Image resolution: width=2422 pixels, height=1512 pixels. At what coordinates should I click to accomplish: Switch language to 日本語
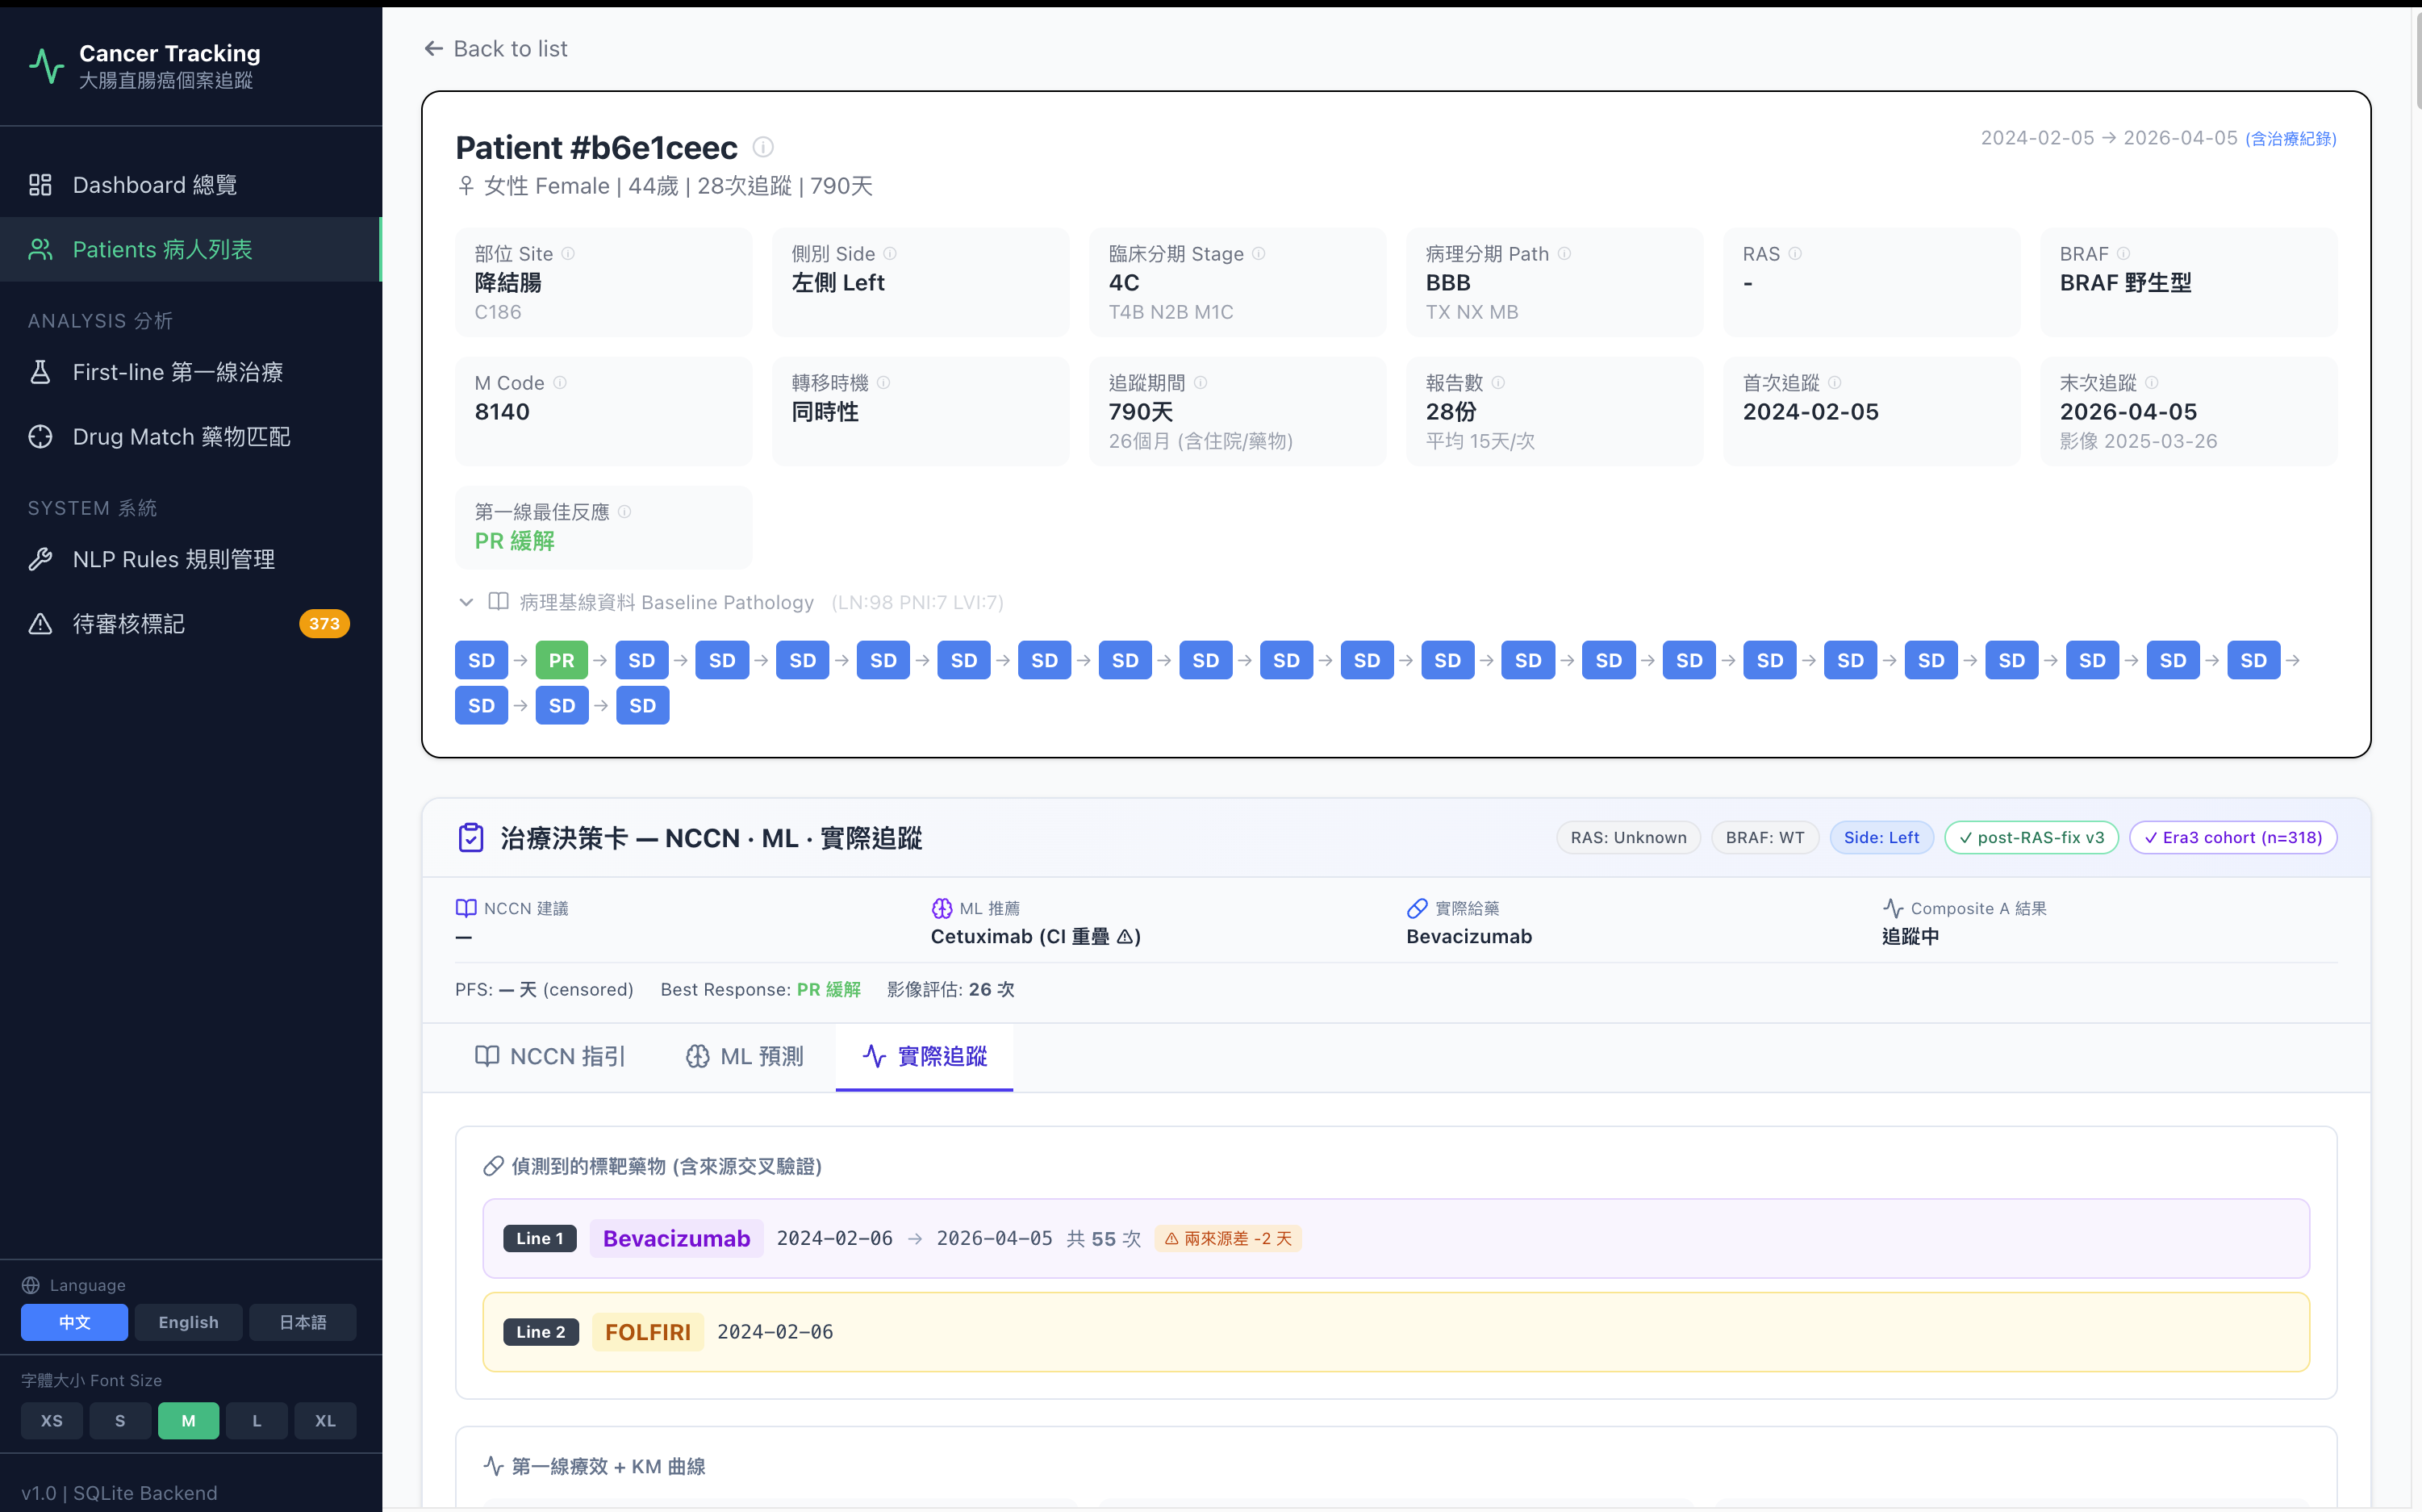(x=302, y=1322)
